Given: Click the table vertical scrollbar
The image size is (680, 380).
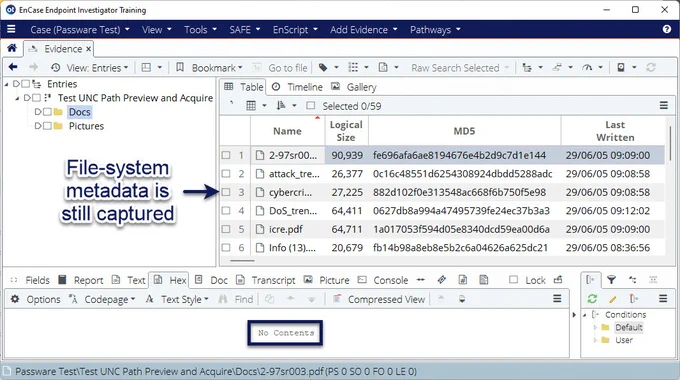Looking at the screenshot, I should click(x=670, y=143).
